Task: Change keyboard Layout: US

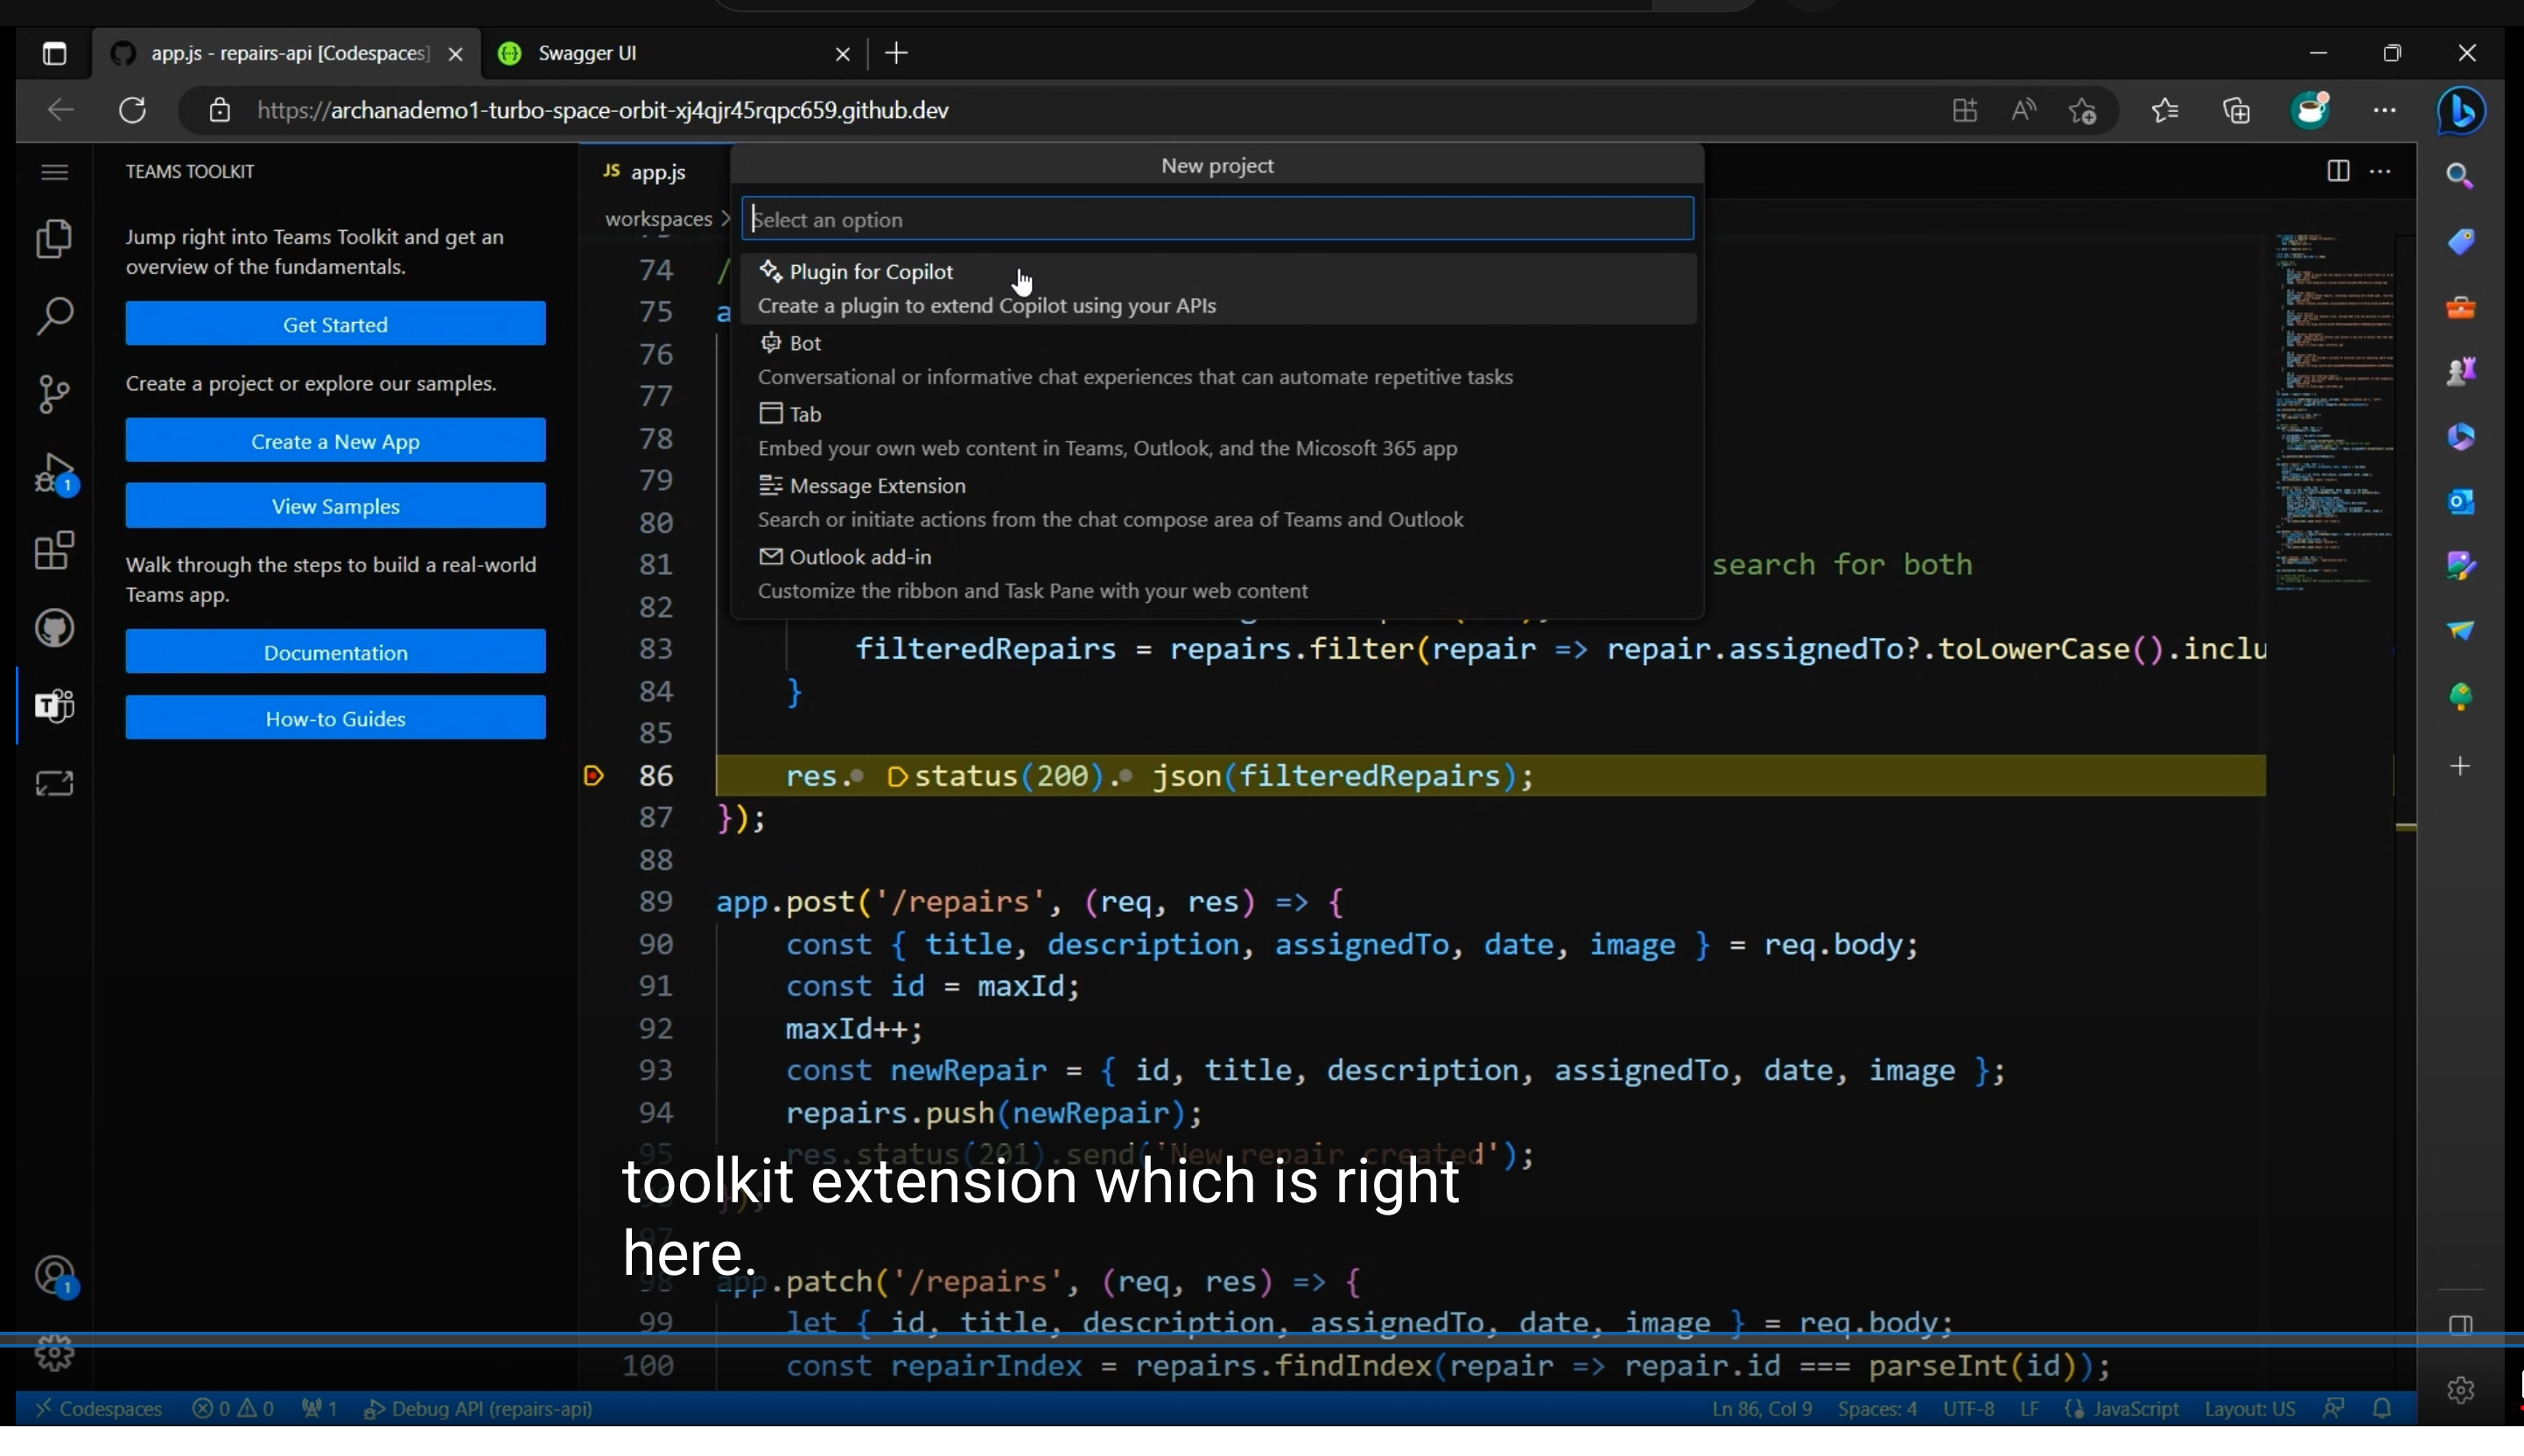Action: [x=2249, y=1409]
